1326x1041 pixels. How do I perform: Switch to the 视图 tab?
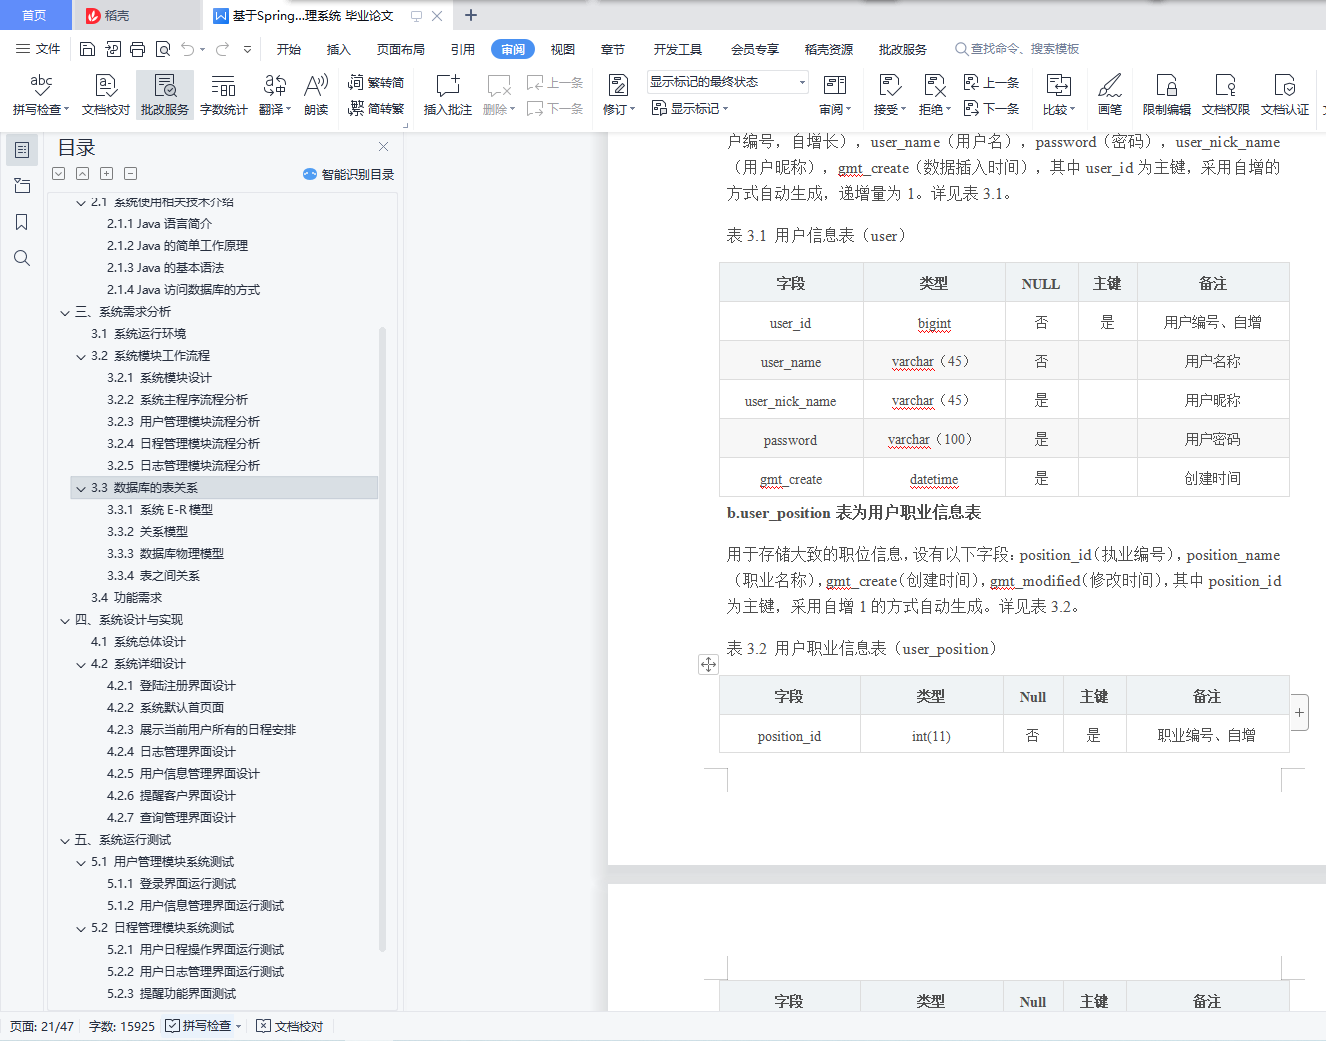pos(563,49)
